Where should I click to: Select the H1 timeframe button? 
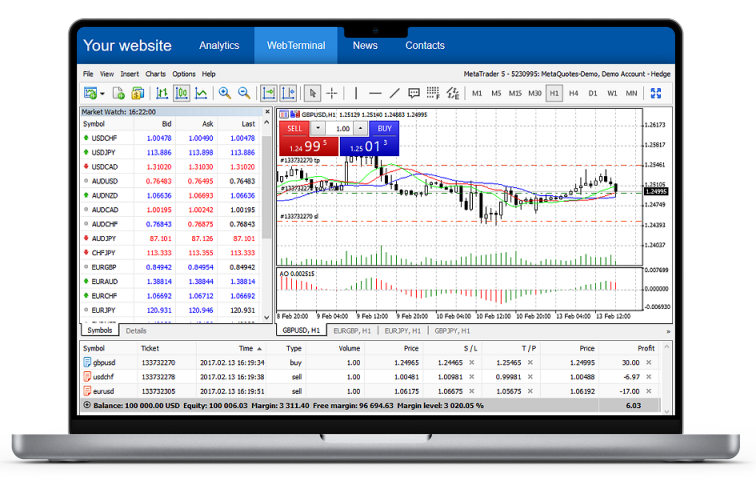[x=554, y=94]
